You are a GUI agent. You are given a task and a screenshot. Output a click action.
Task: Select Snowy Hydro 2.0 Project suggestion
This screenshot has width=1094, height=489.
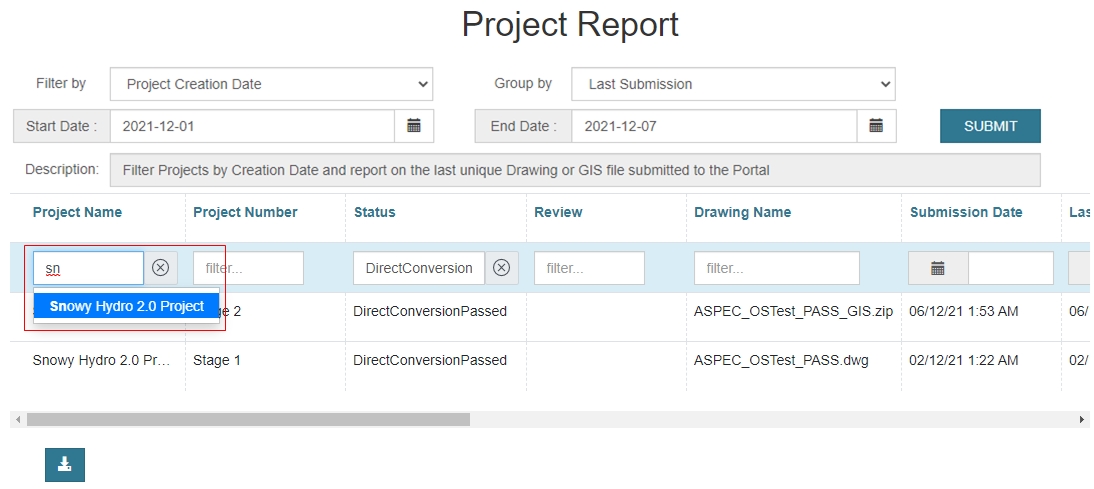[127, 306]
